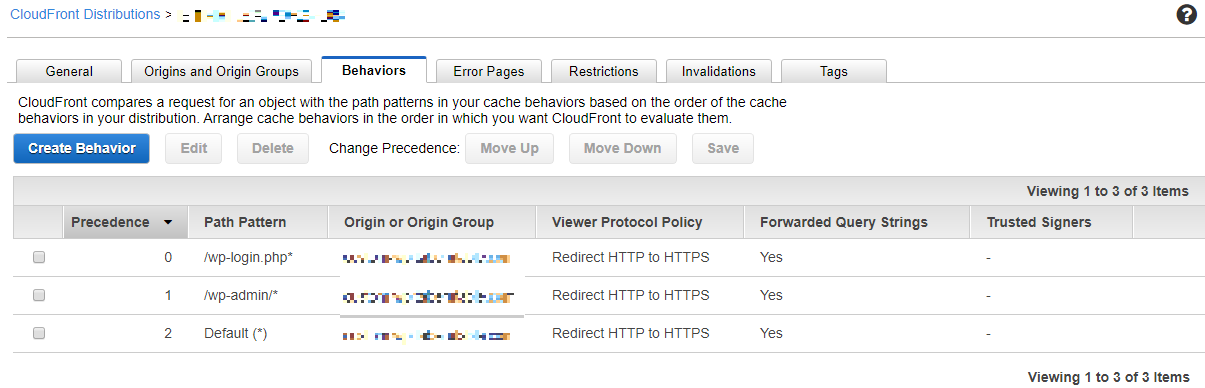This screenshot has height=388, width=1205.
Task: Follow the CloudFront Distributions breadcrumb link
Action: tap(85, 15)
